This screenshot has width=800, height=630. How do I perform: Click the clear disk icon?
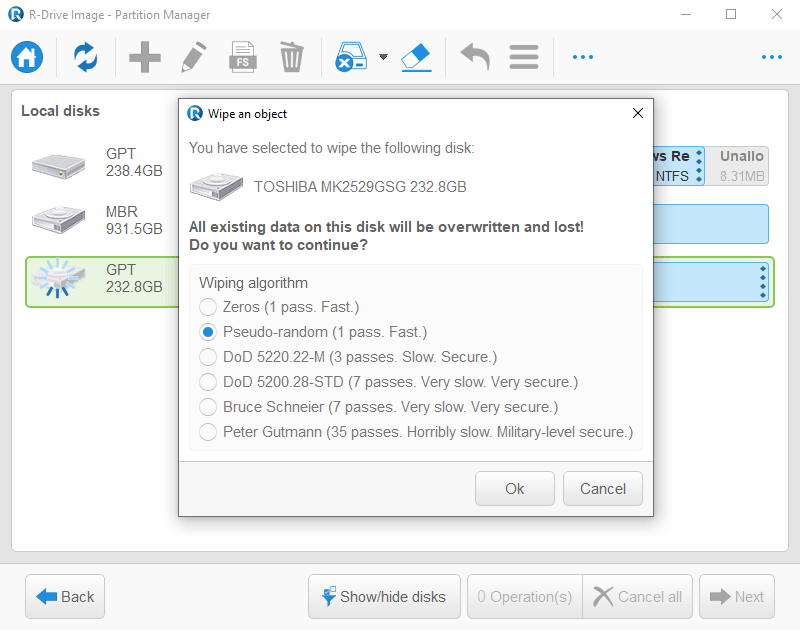(x=351, y=57)
